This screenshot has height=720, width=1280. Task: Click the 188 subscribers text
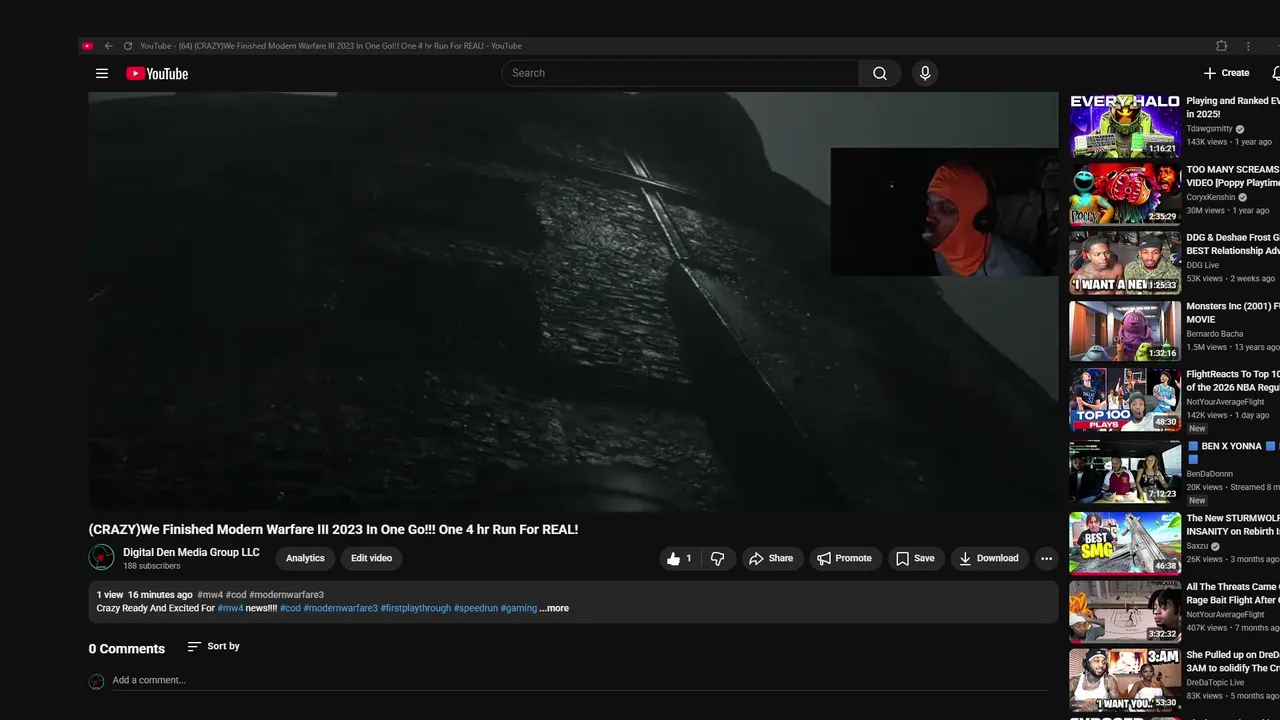[152, 566]
